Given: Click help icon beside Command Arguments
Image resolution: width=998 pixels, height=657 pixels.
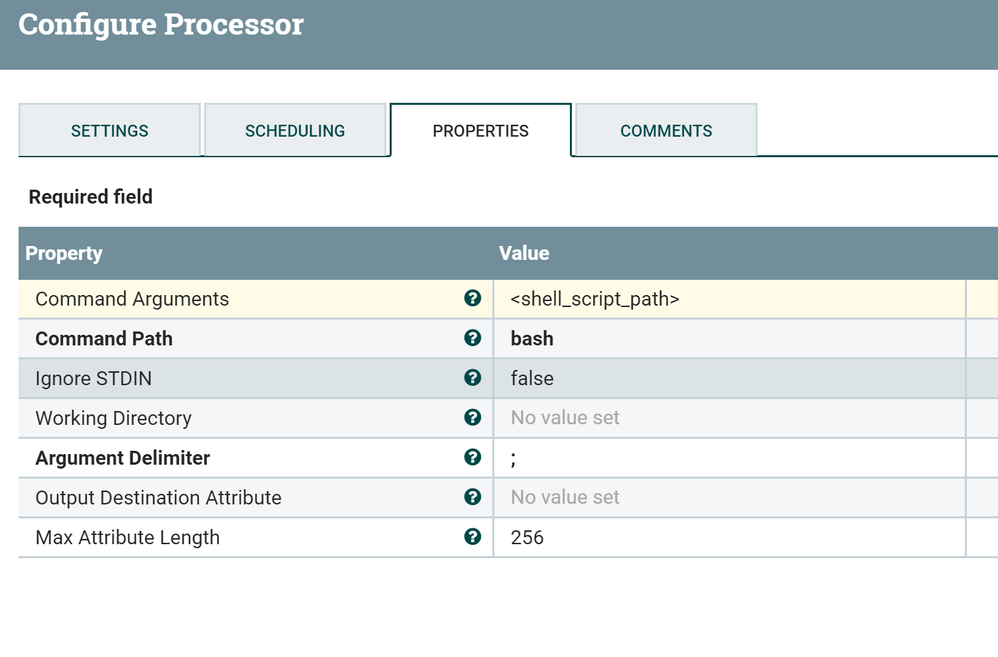Looking at the screenshot, I should click(472, 298).
